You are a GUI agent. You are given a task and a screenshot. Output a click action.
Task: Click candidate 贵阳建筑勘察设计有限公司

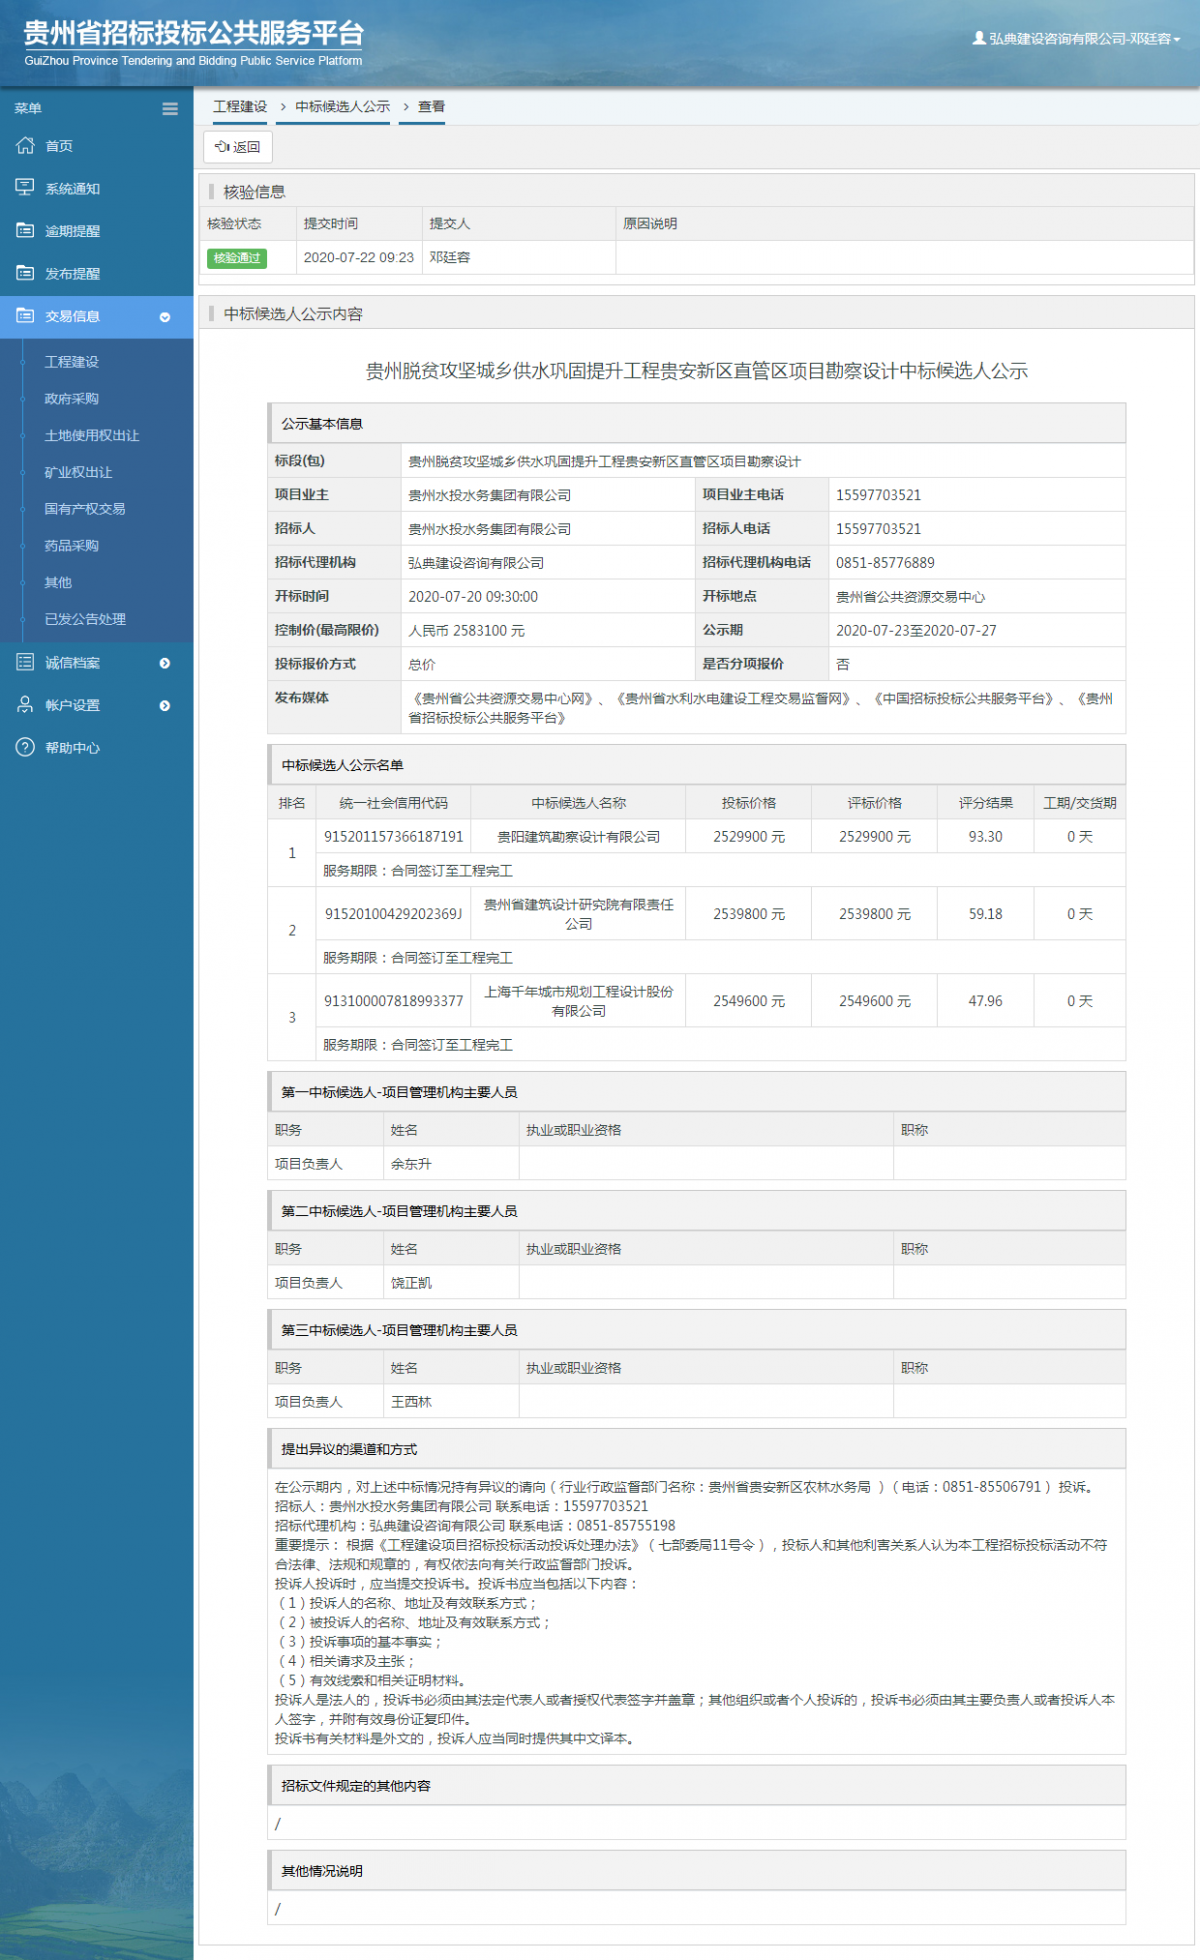(x=579, y=838)
